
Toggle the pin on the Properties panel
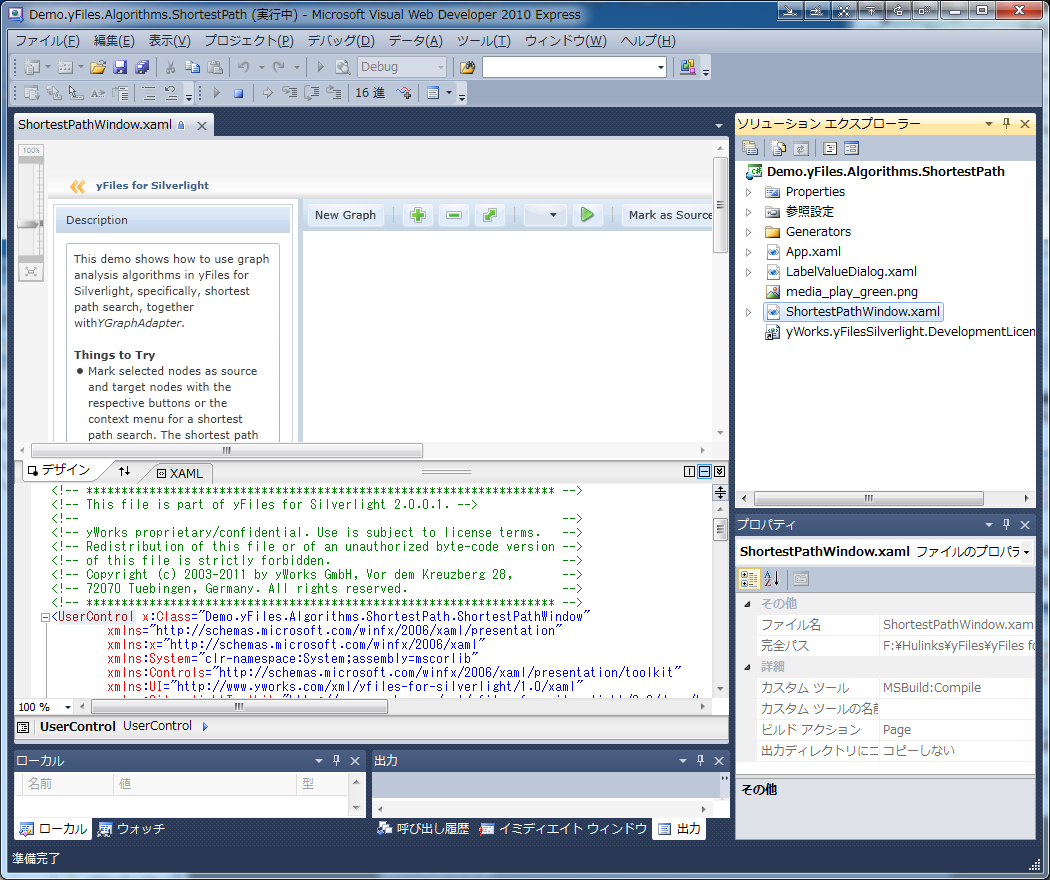pyautogui.click(x=1006, y=524)
